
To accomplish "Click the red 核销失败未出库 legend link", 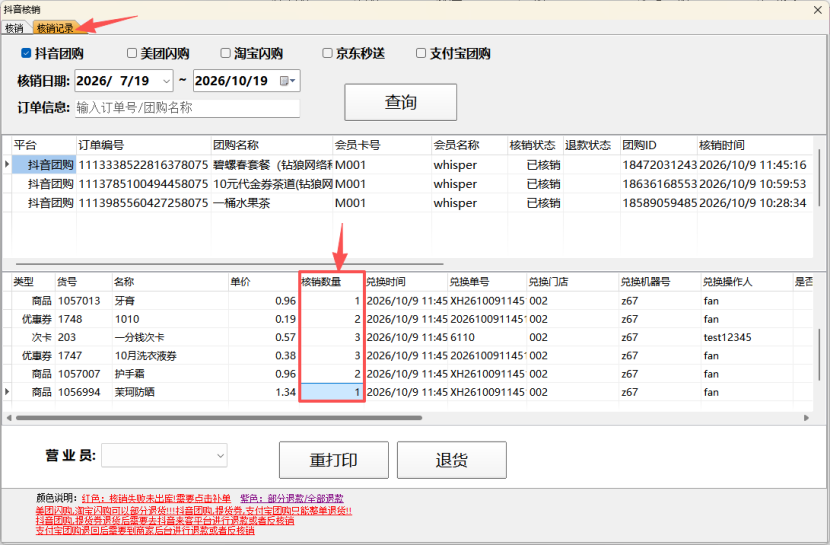I will click(x=156, y=498).
